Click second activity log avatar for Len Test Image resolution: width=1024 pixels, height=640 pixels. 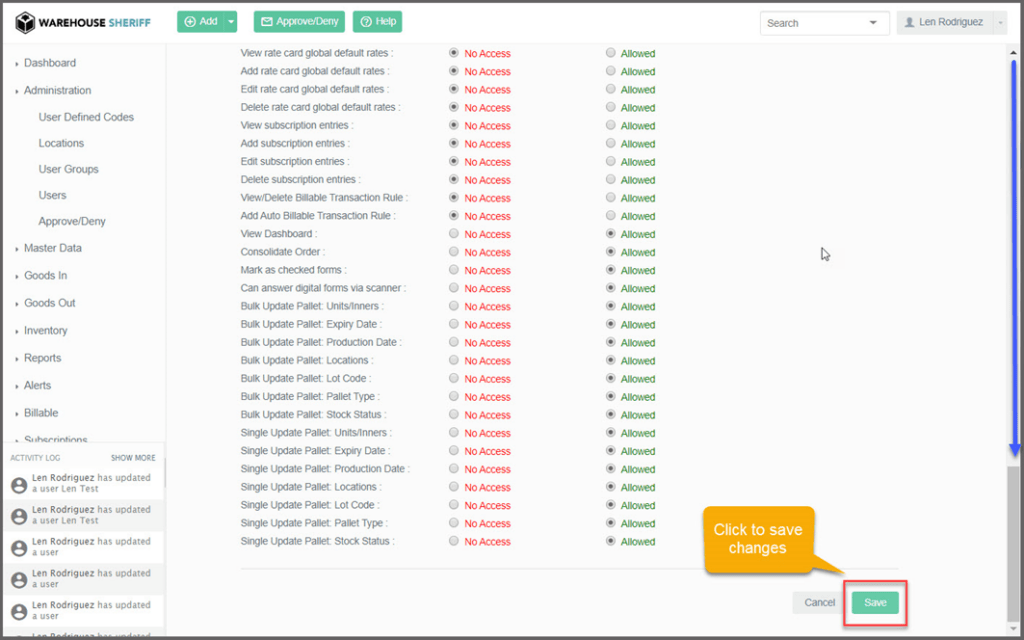pos(18,516)
